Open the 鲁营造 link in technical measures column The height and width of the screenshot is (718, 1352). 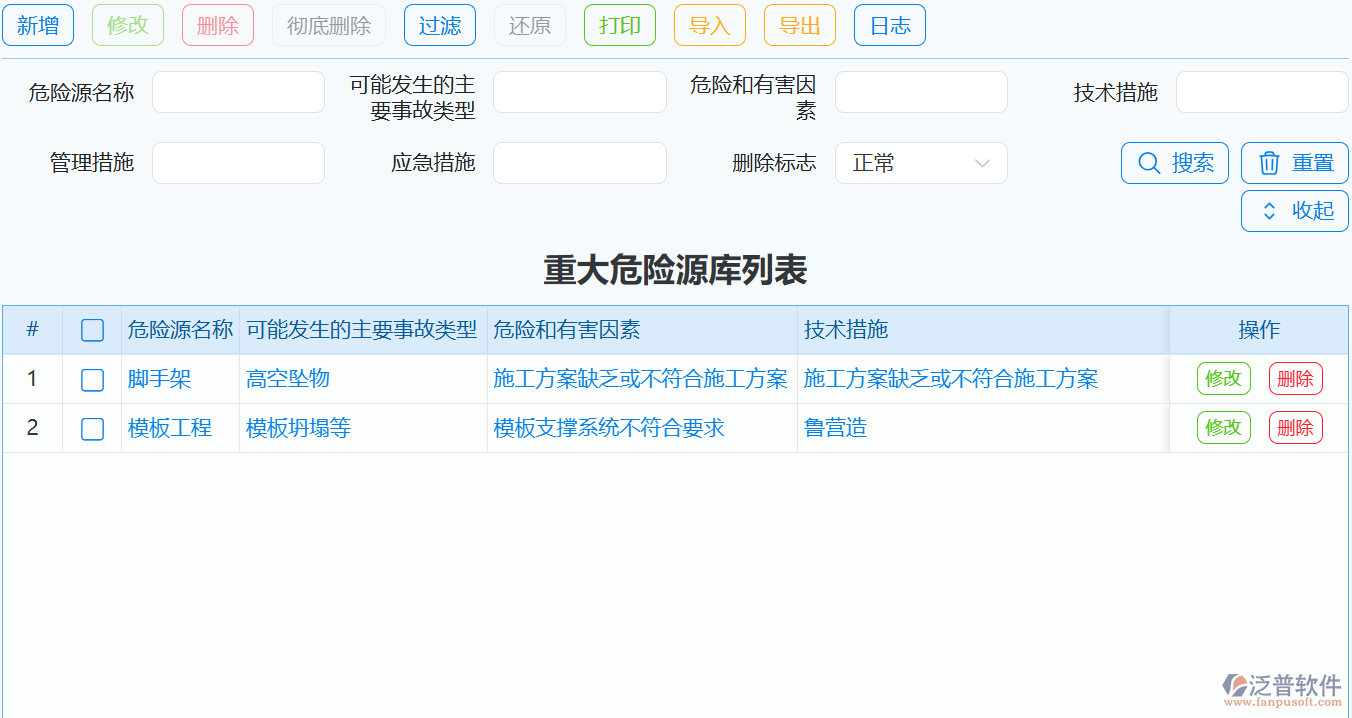tap(835, 427)
